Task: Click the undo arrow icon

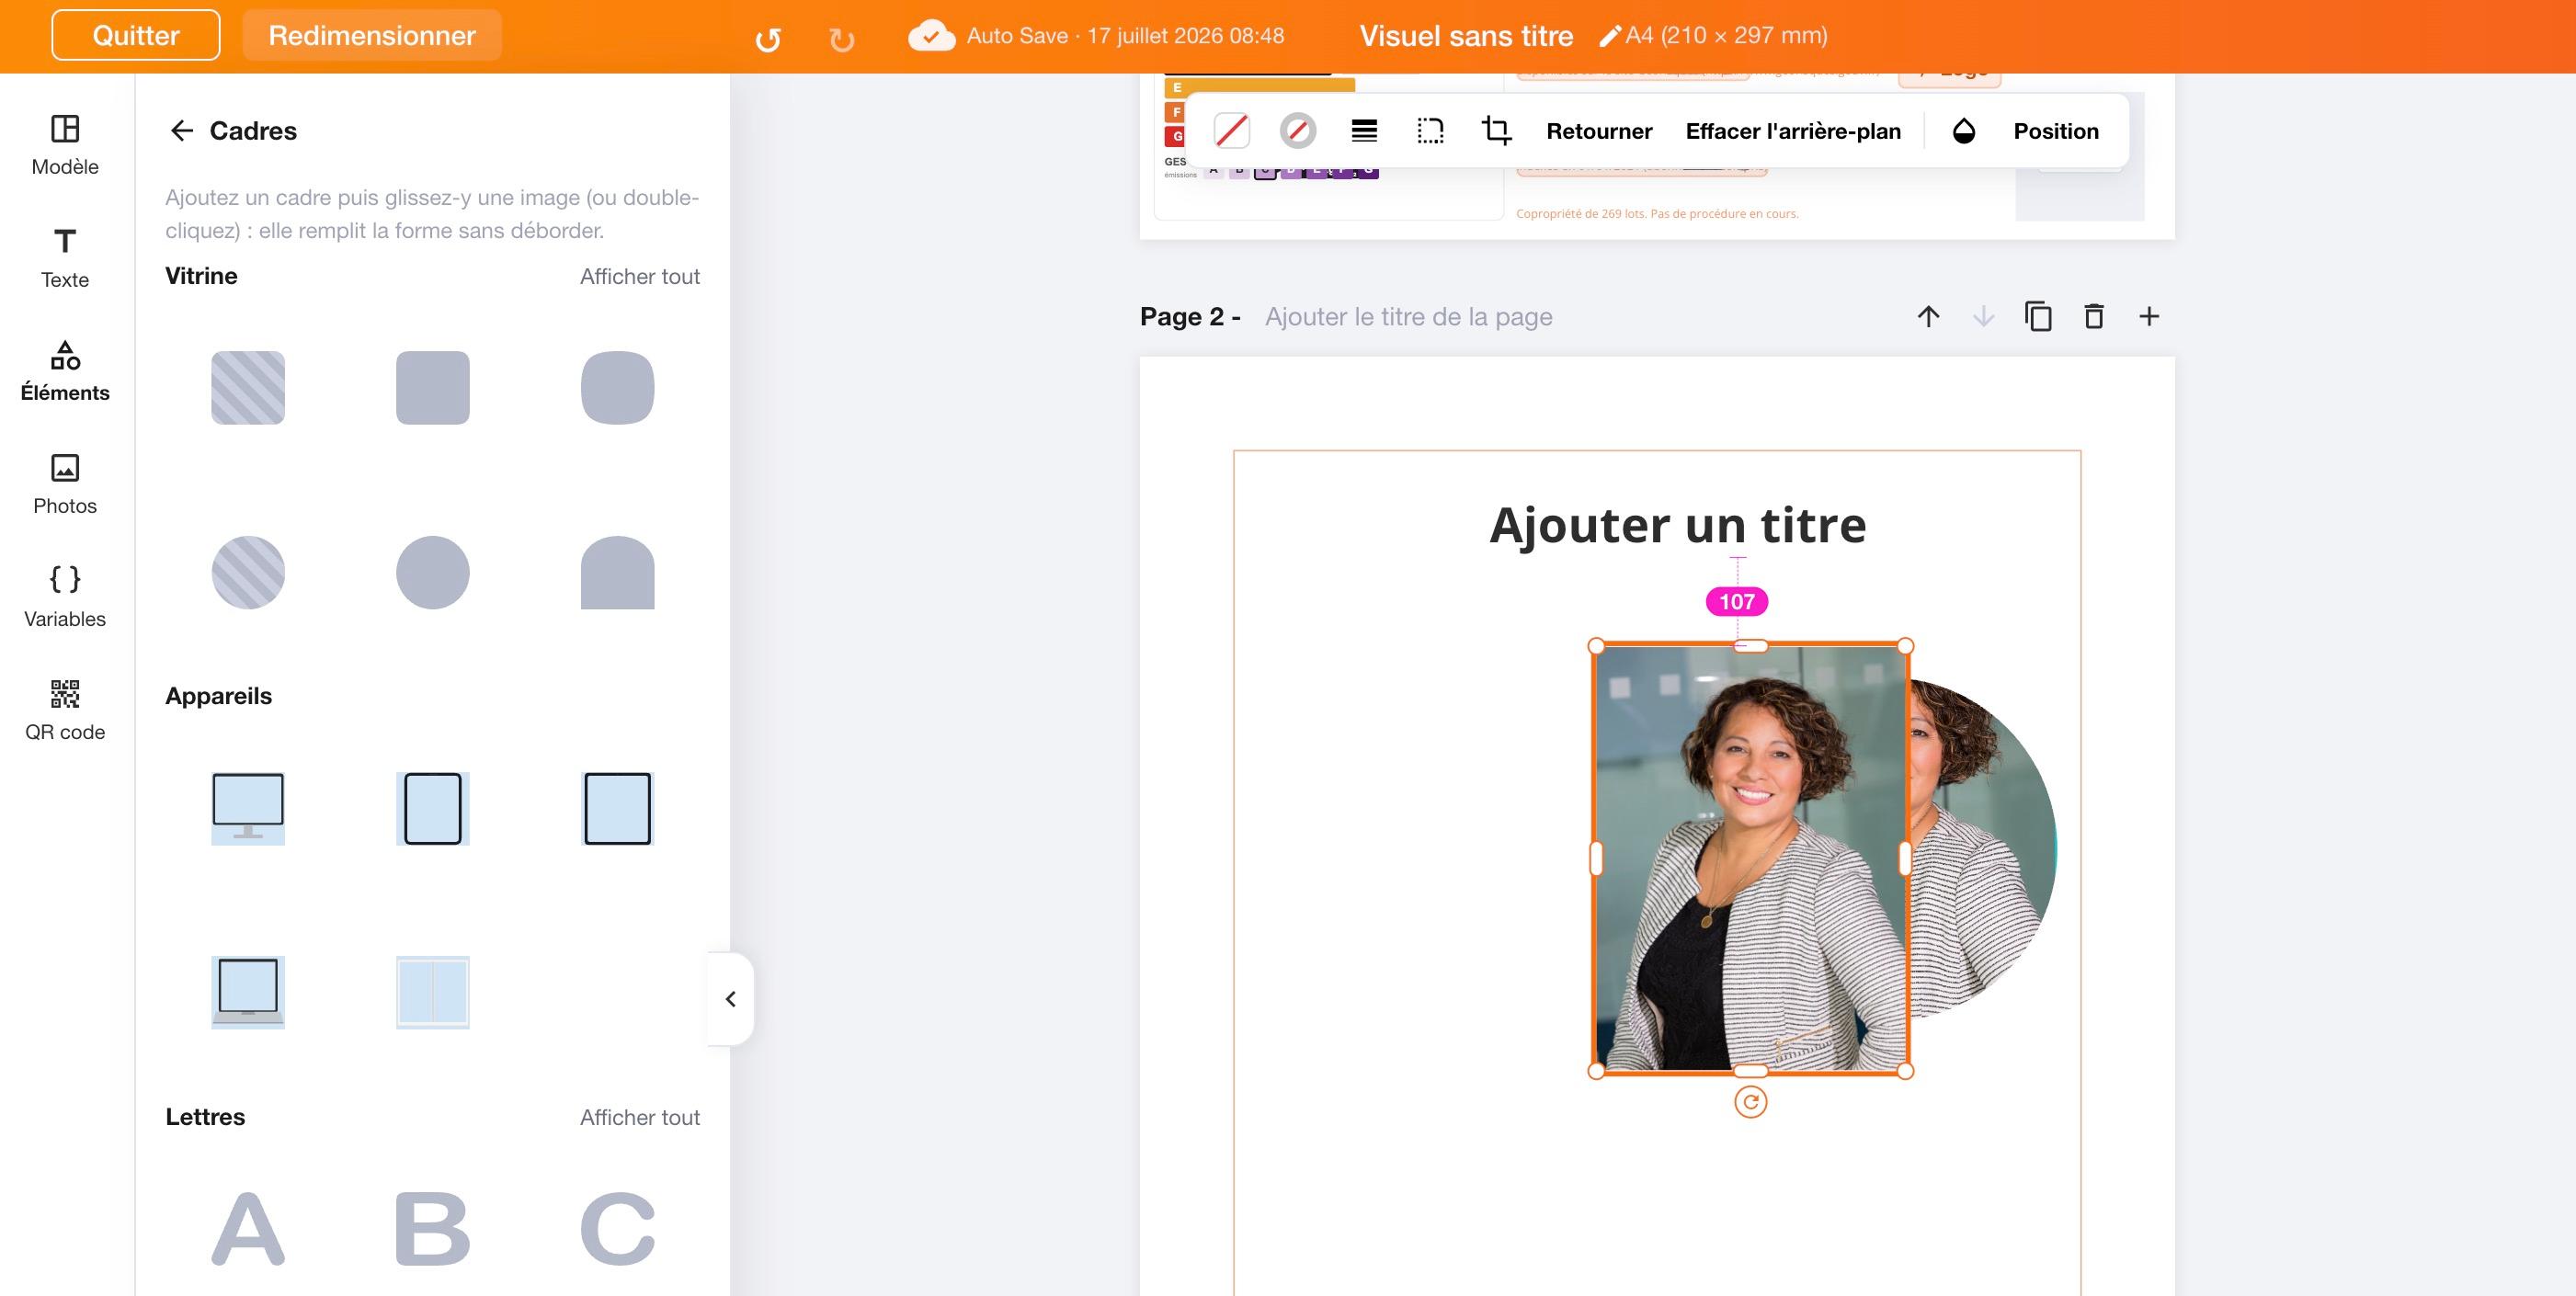Action: point(768,39)
